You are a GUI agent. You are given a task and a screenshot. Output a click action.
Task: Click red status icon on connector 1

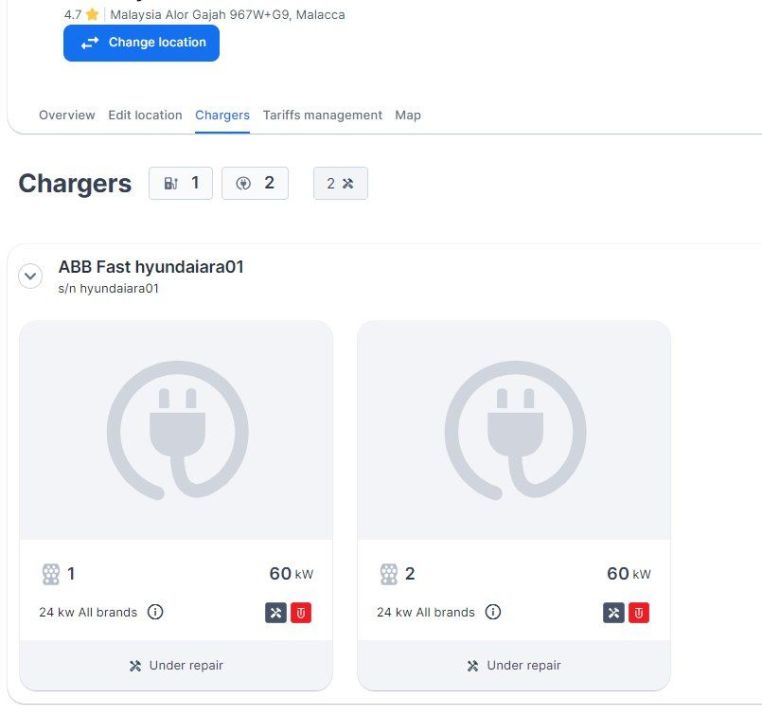[x=301, y=613]
